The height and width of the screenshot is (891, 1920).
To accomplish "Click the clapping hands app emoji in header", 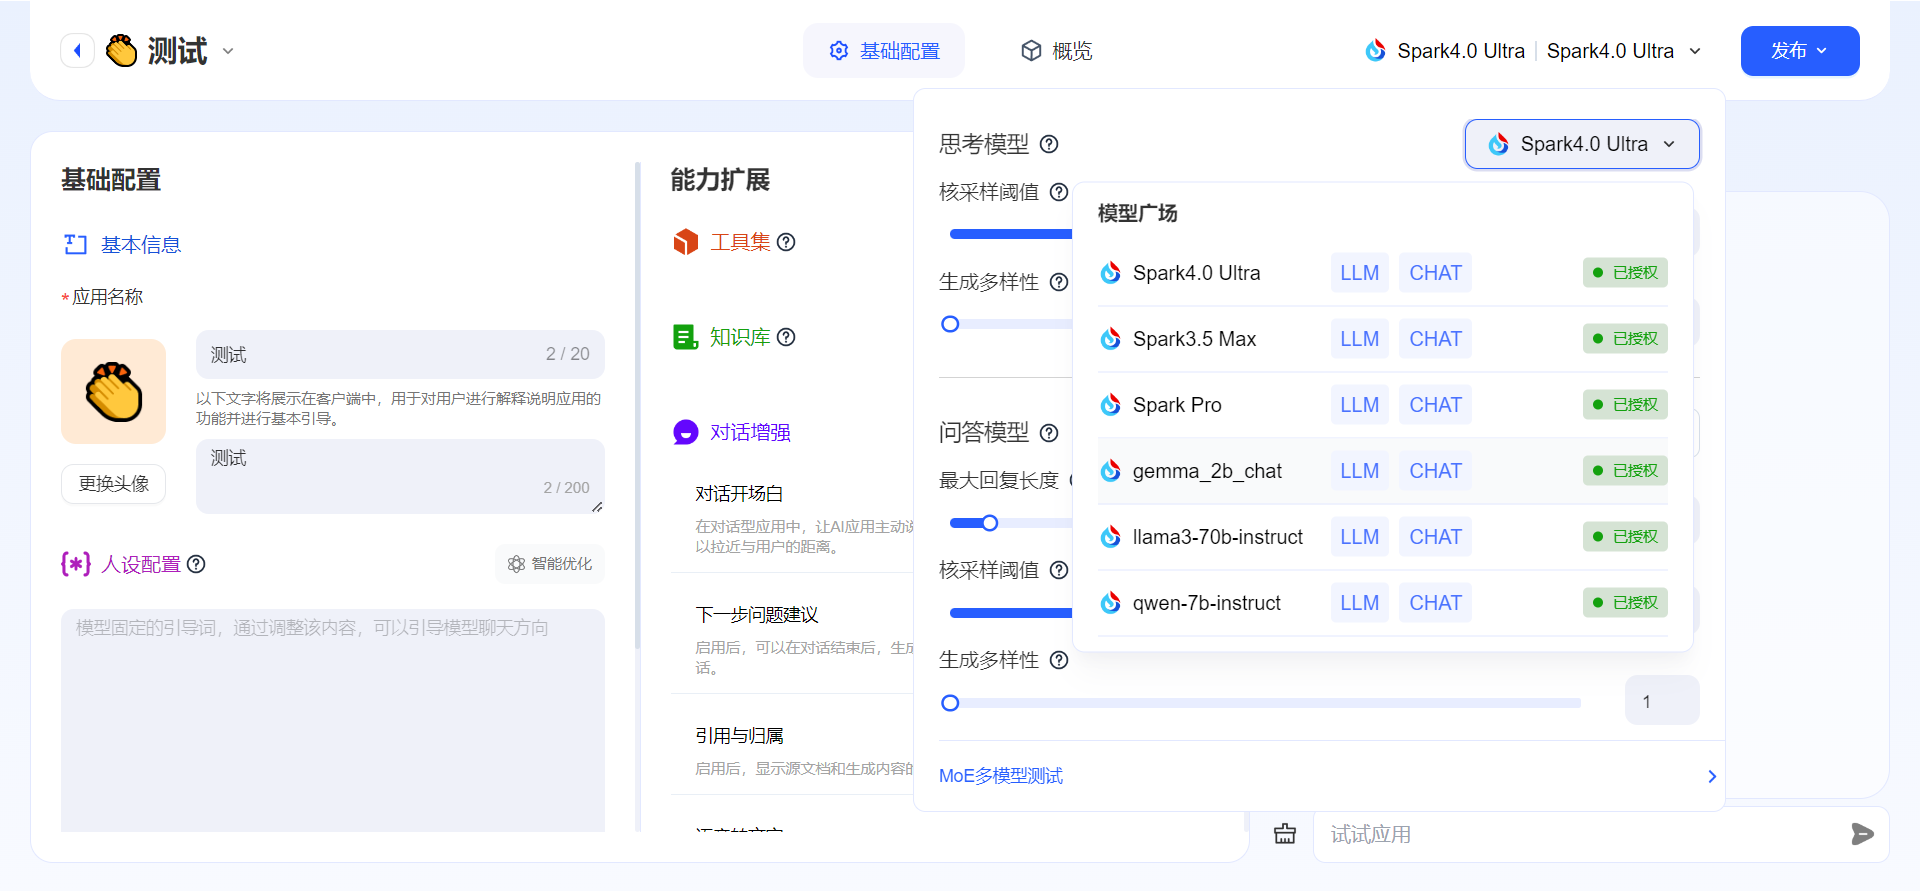I will [122, 51].
